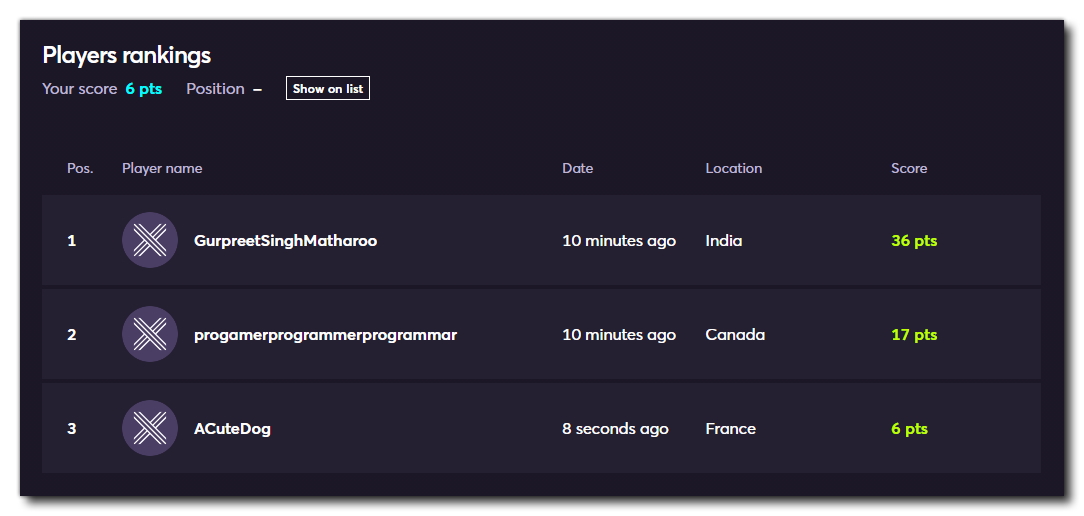Click your score 6 pts value
The width and height of the screenshot is (1084, 516).
(x=144, y=89)
